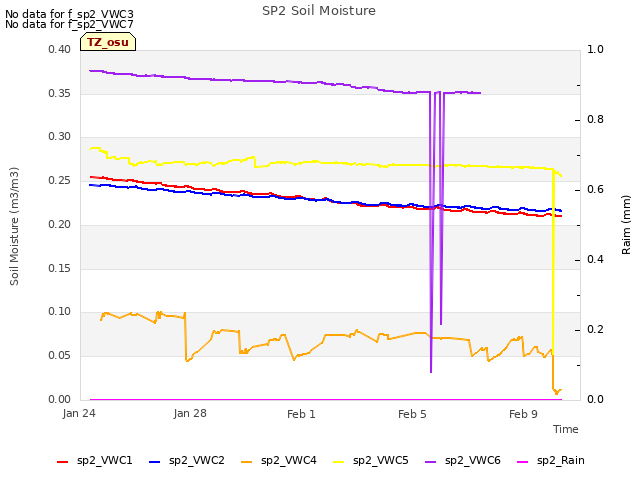Click the orange VWC4 sharp drop at Jan 28
Screen dimensions: 640x480
pyautogui.click(x=185, y=337)
